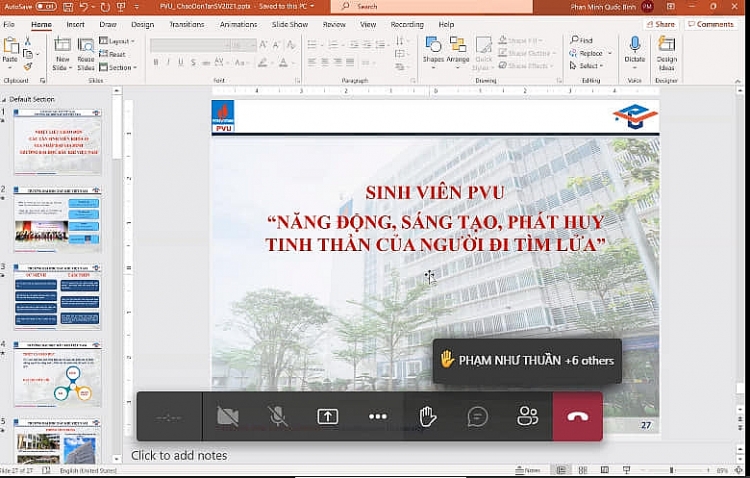Go to the Review tab
750x478 pixels.
click(x=334, y=24)
